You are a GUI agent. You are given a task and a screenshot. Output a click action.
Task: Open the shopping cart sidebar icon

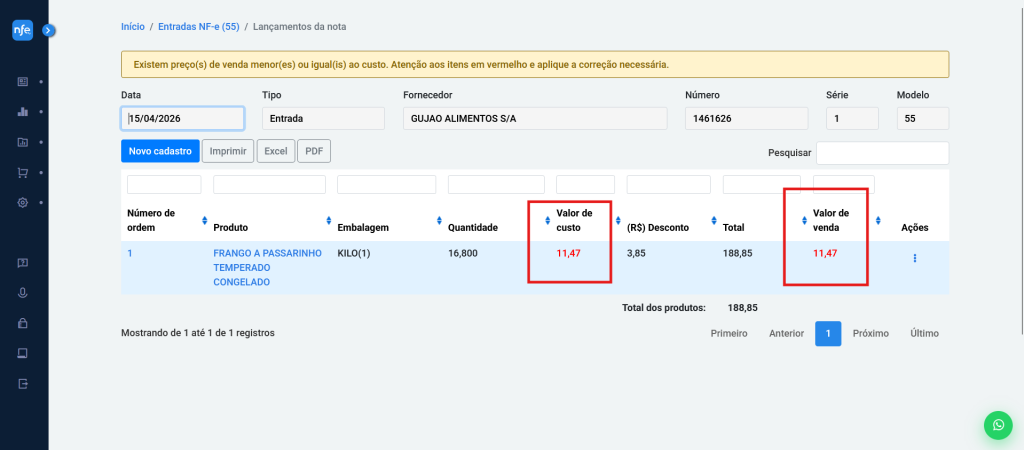[x=23, y=173]
